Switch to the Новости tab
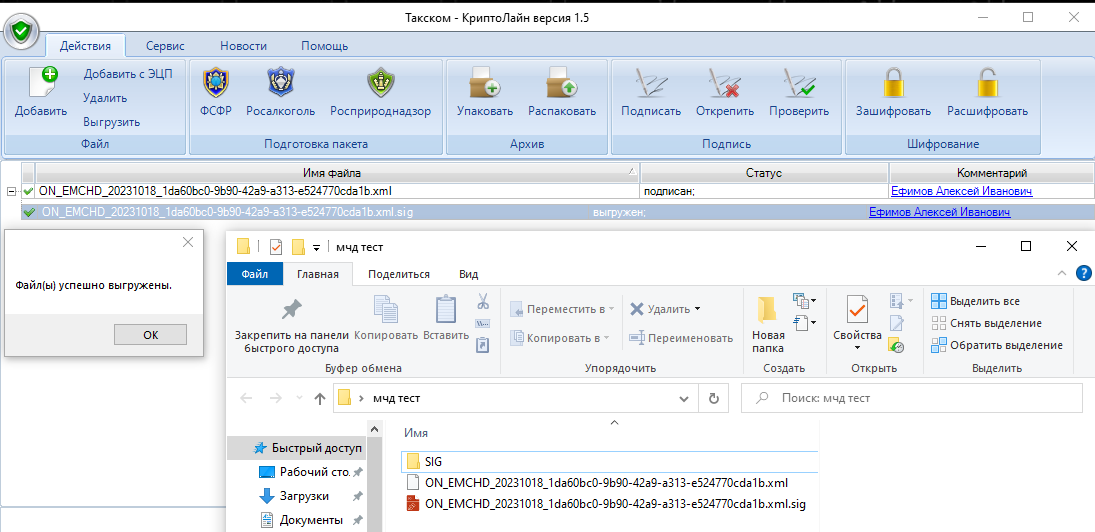Screen dimensions: 1095x532 coord(243,46)
